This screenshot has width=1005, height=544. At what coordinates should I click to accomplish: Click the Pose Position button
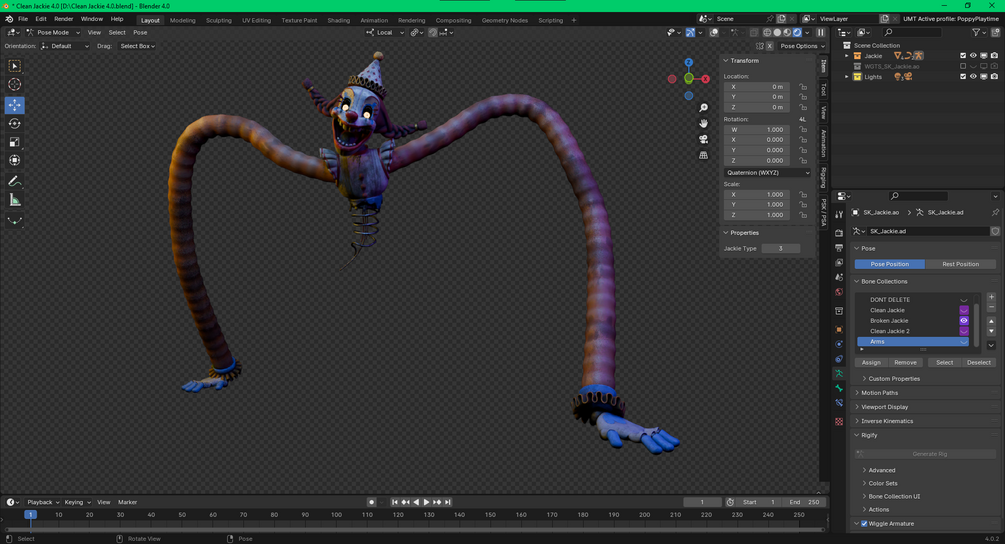(890, 264)
